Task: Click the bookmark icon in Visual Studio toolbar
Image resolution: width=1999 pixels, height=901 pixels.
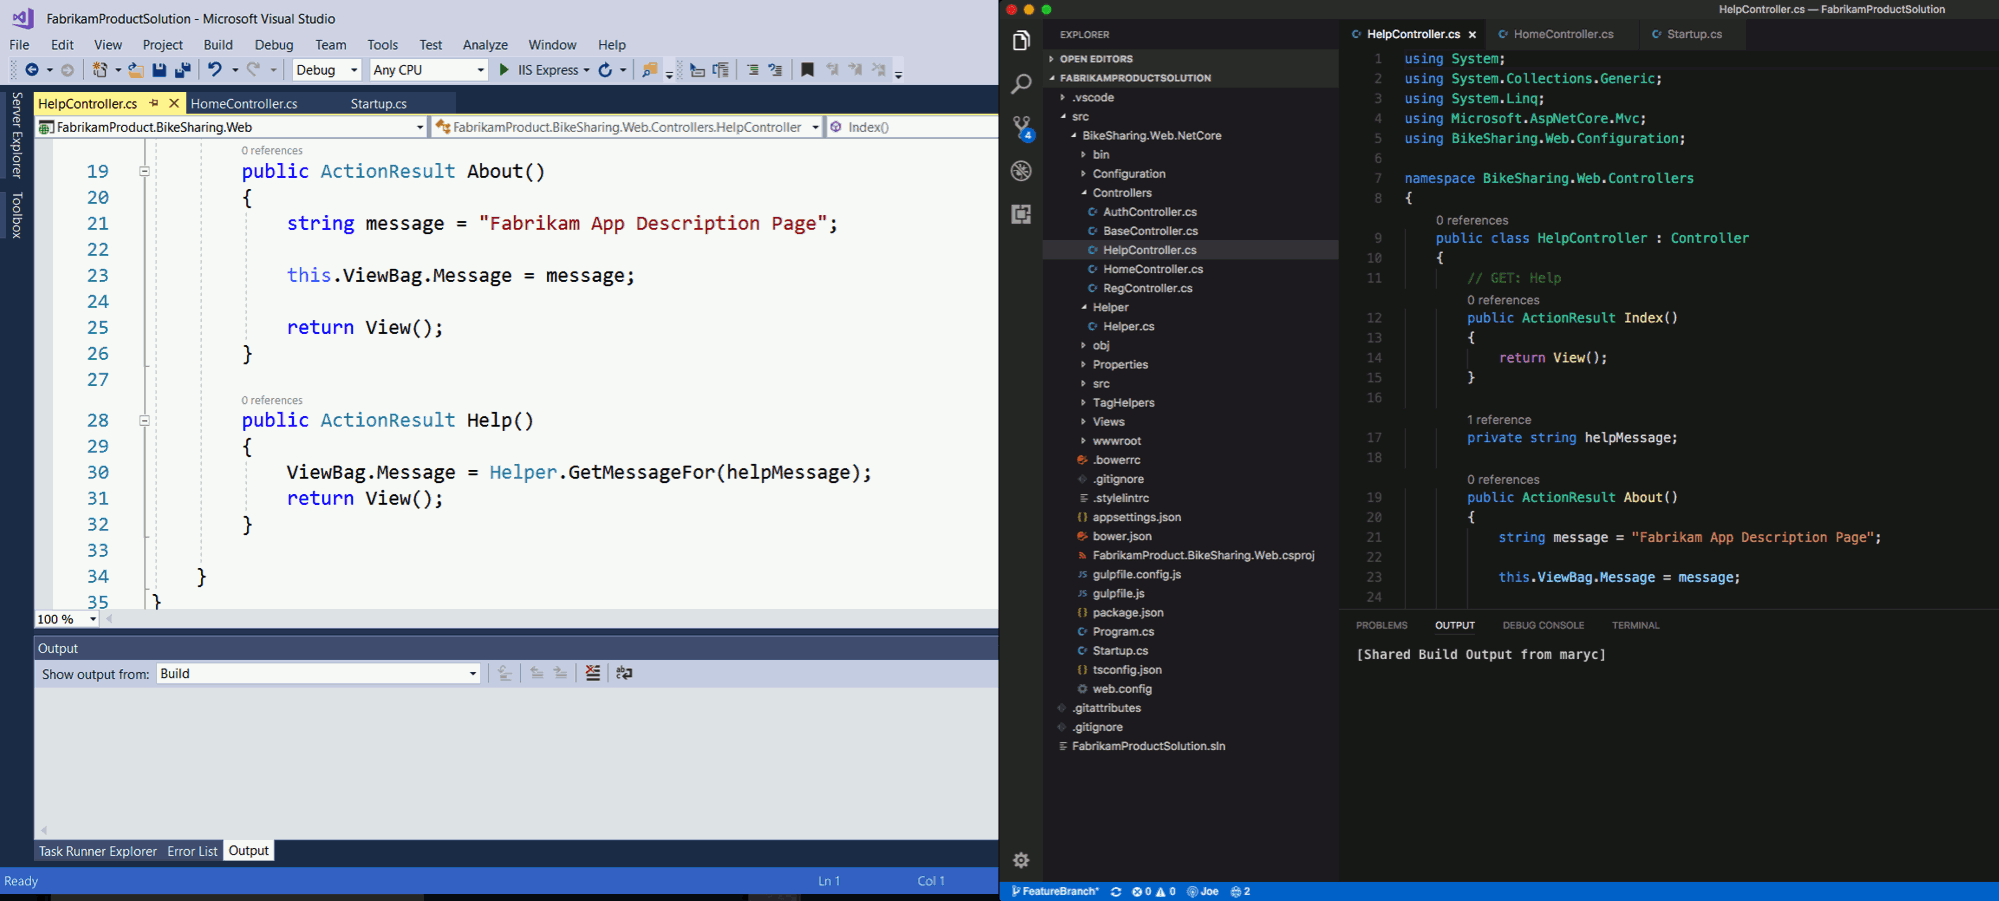Action: click(807, 70)
